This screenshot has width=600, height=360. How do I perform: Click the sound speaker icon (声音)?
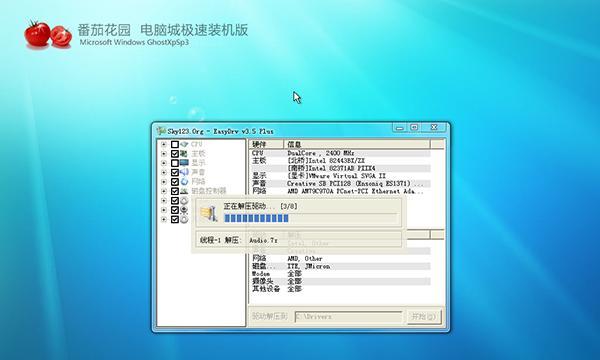(184, 172)
